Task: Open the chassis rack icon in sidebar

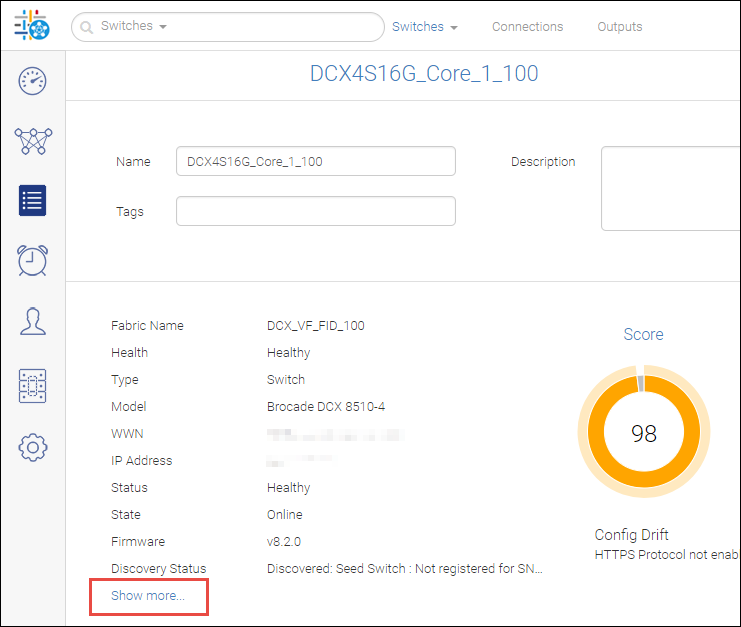Action: (x=33, y=386)
